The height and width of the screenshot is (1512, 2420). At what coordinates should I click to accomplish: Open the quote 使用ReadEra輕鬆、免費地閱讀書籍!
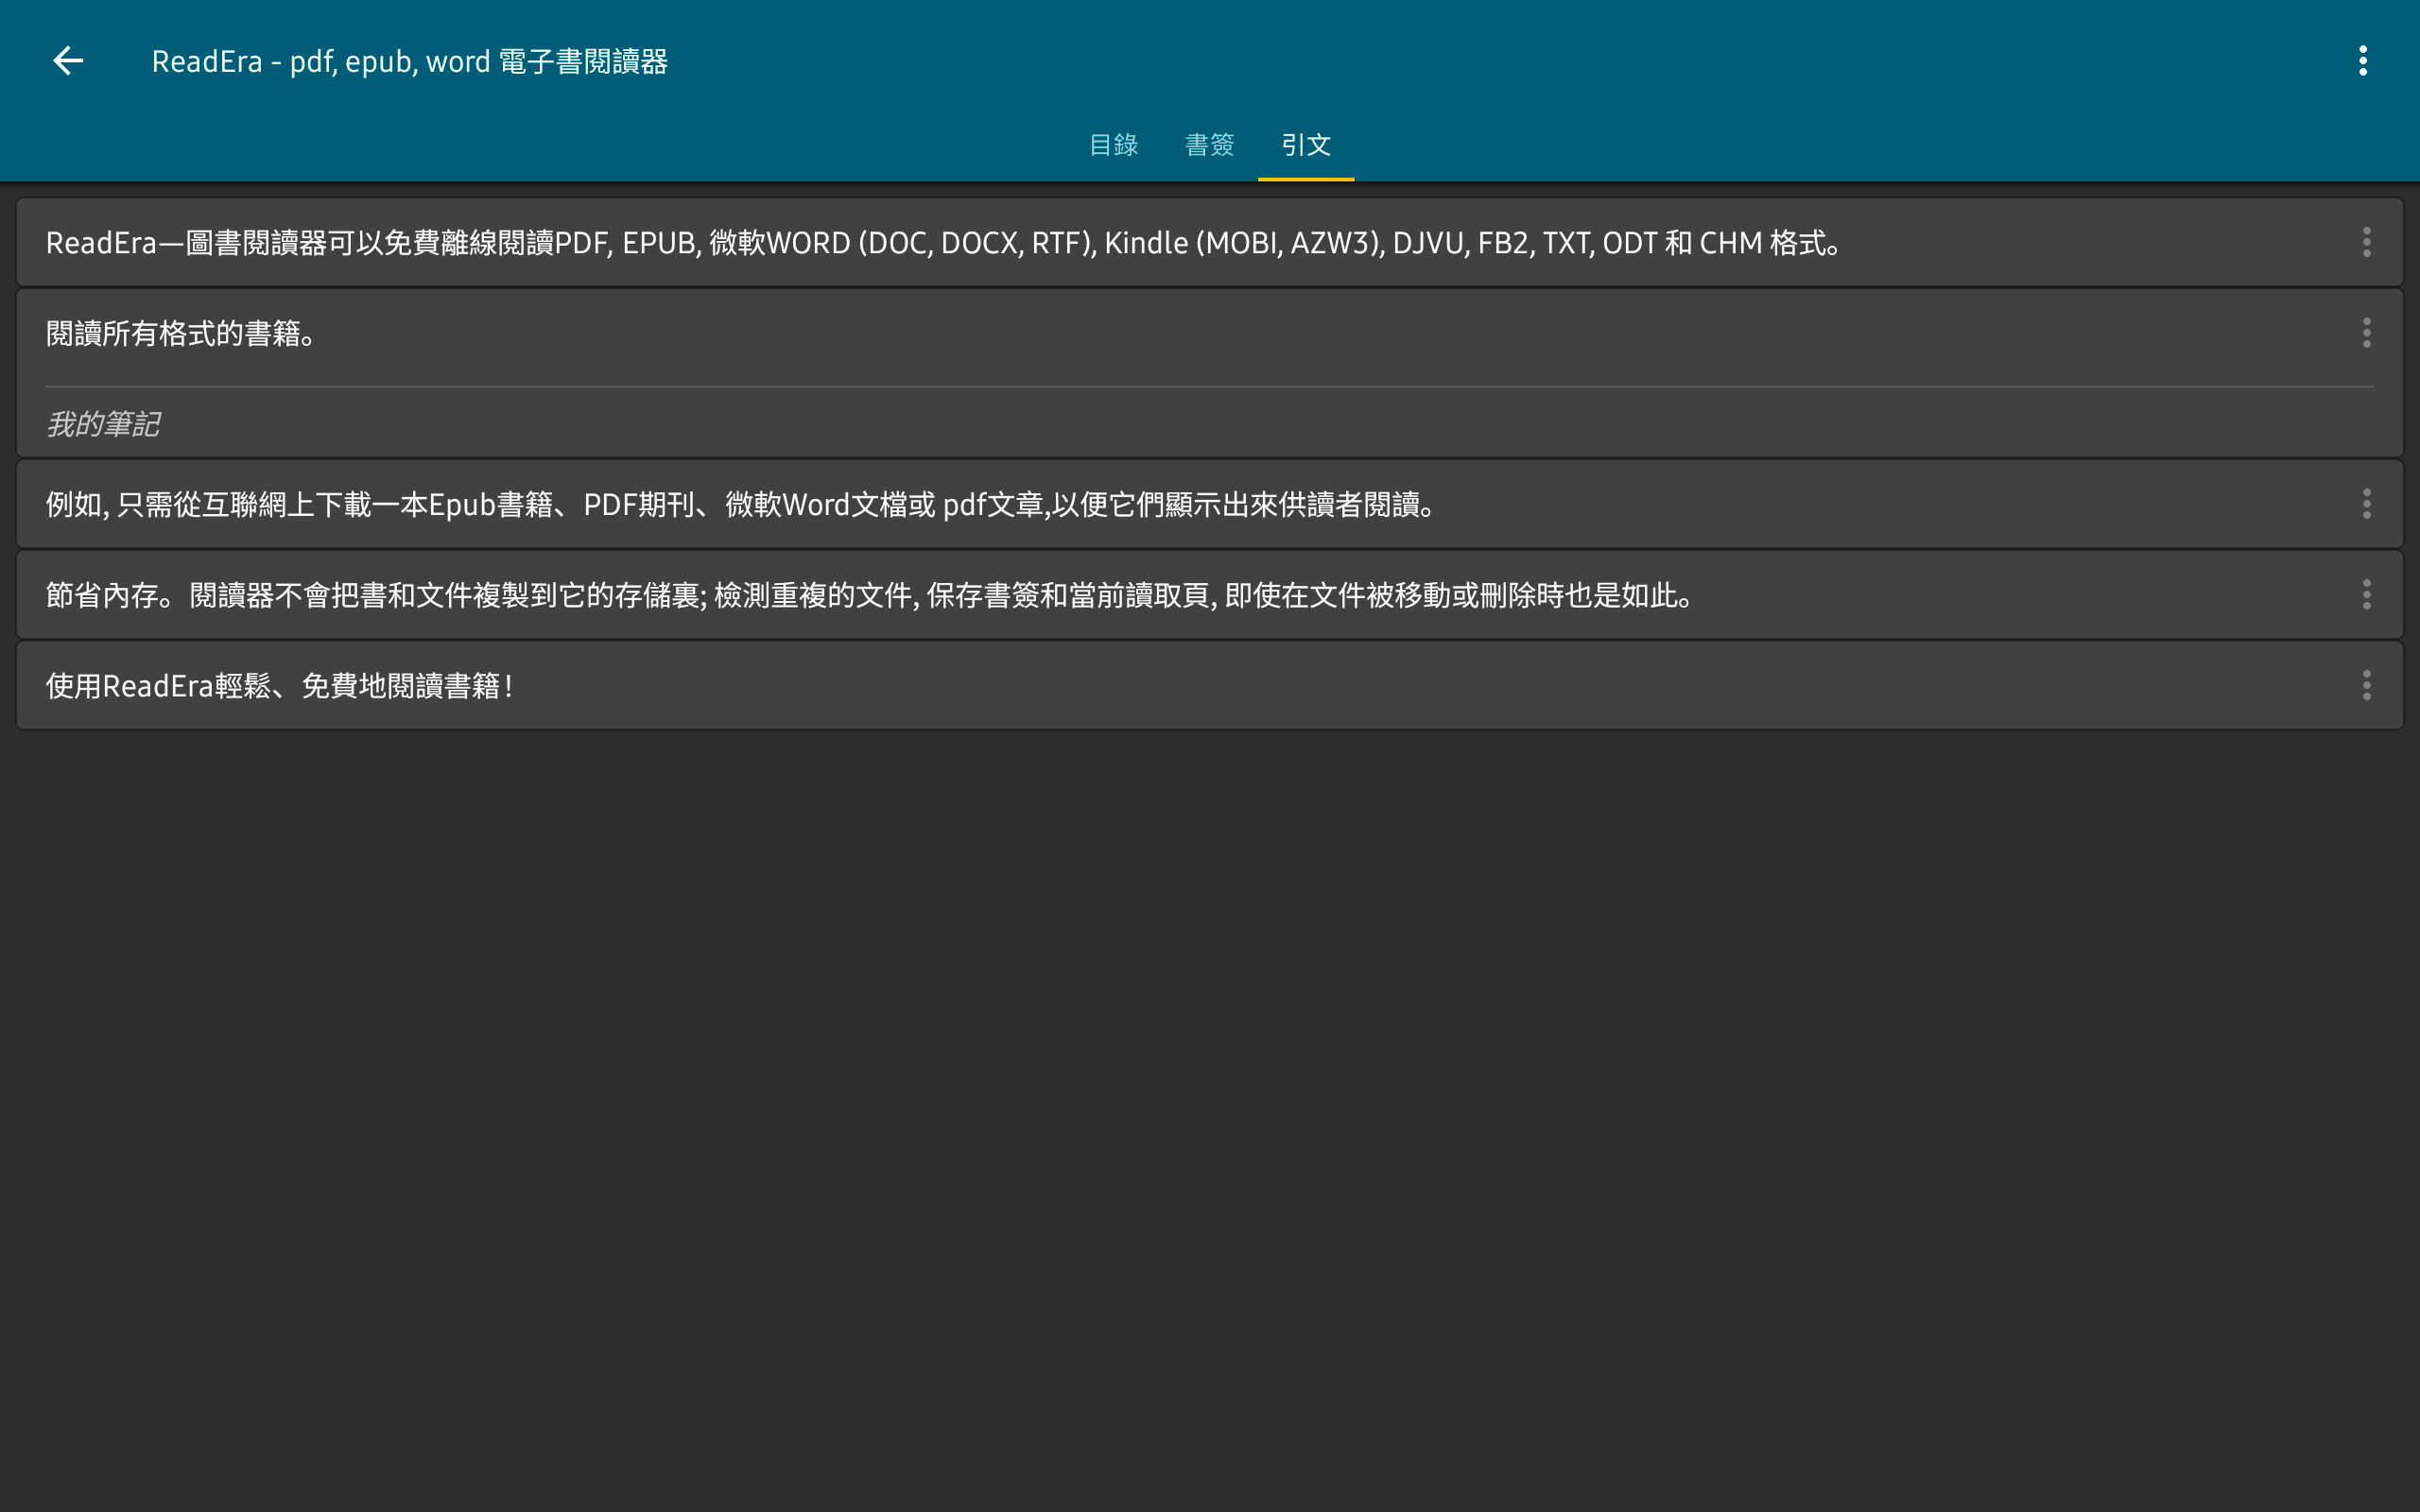1209,685
